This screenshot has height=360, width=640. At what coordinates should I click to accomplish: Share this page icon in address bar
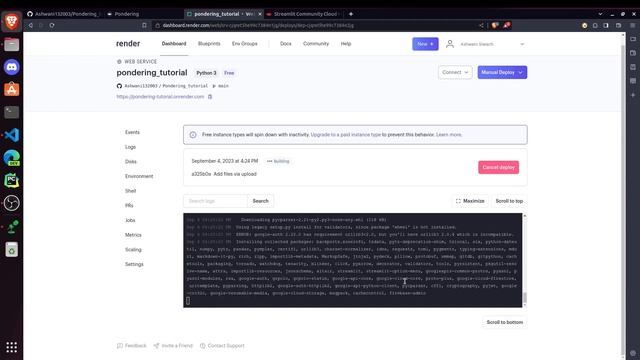tap(482, 25)
